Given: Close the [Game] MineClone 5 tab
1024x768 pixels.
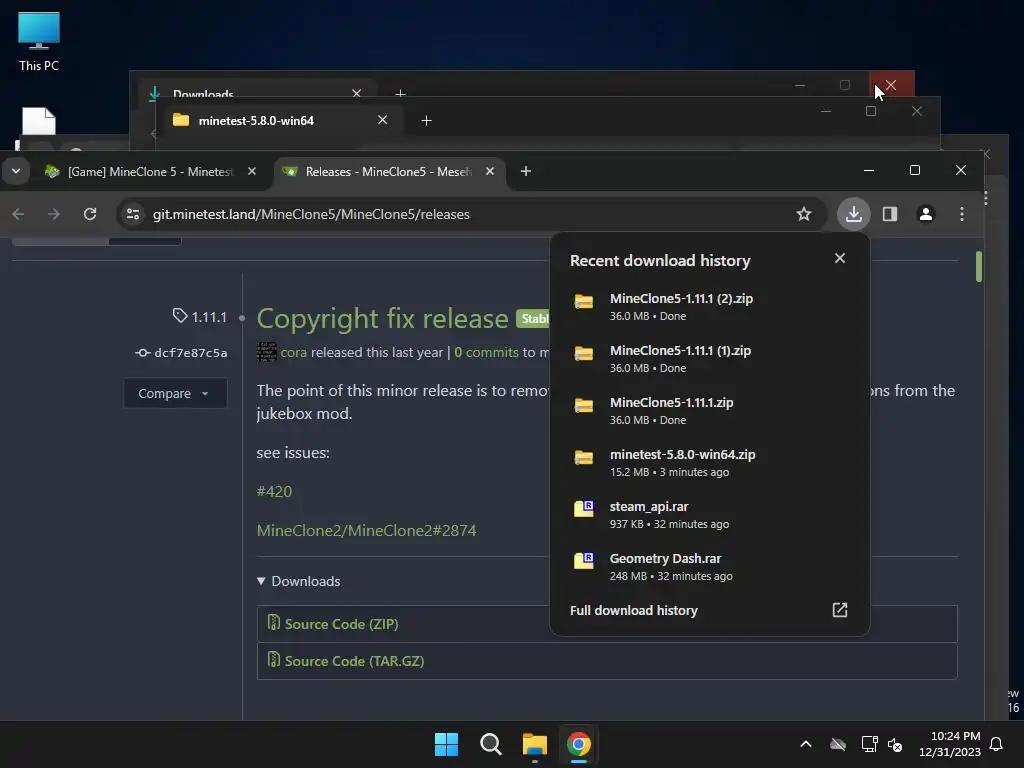Looking at the screenshot, I should [252, 171].
